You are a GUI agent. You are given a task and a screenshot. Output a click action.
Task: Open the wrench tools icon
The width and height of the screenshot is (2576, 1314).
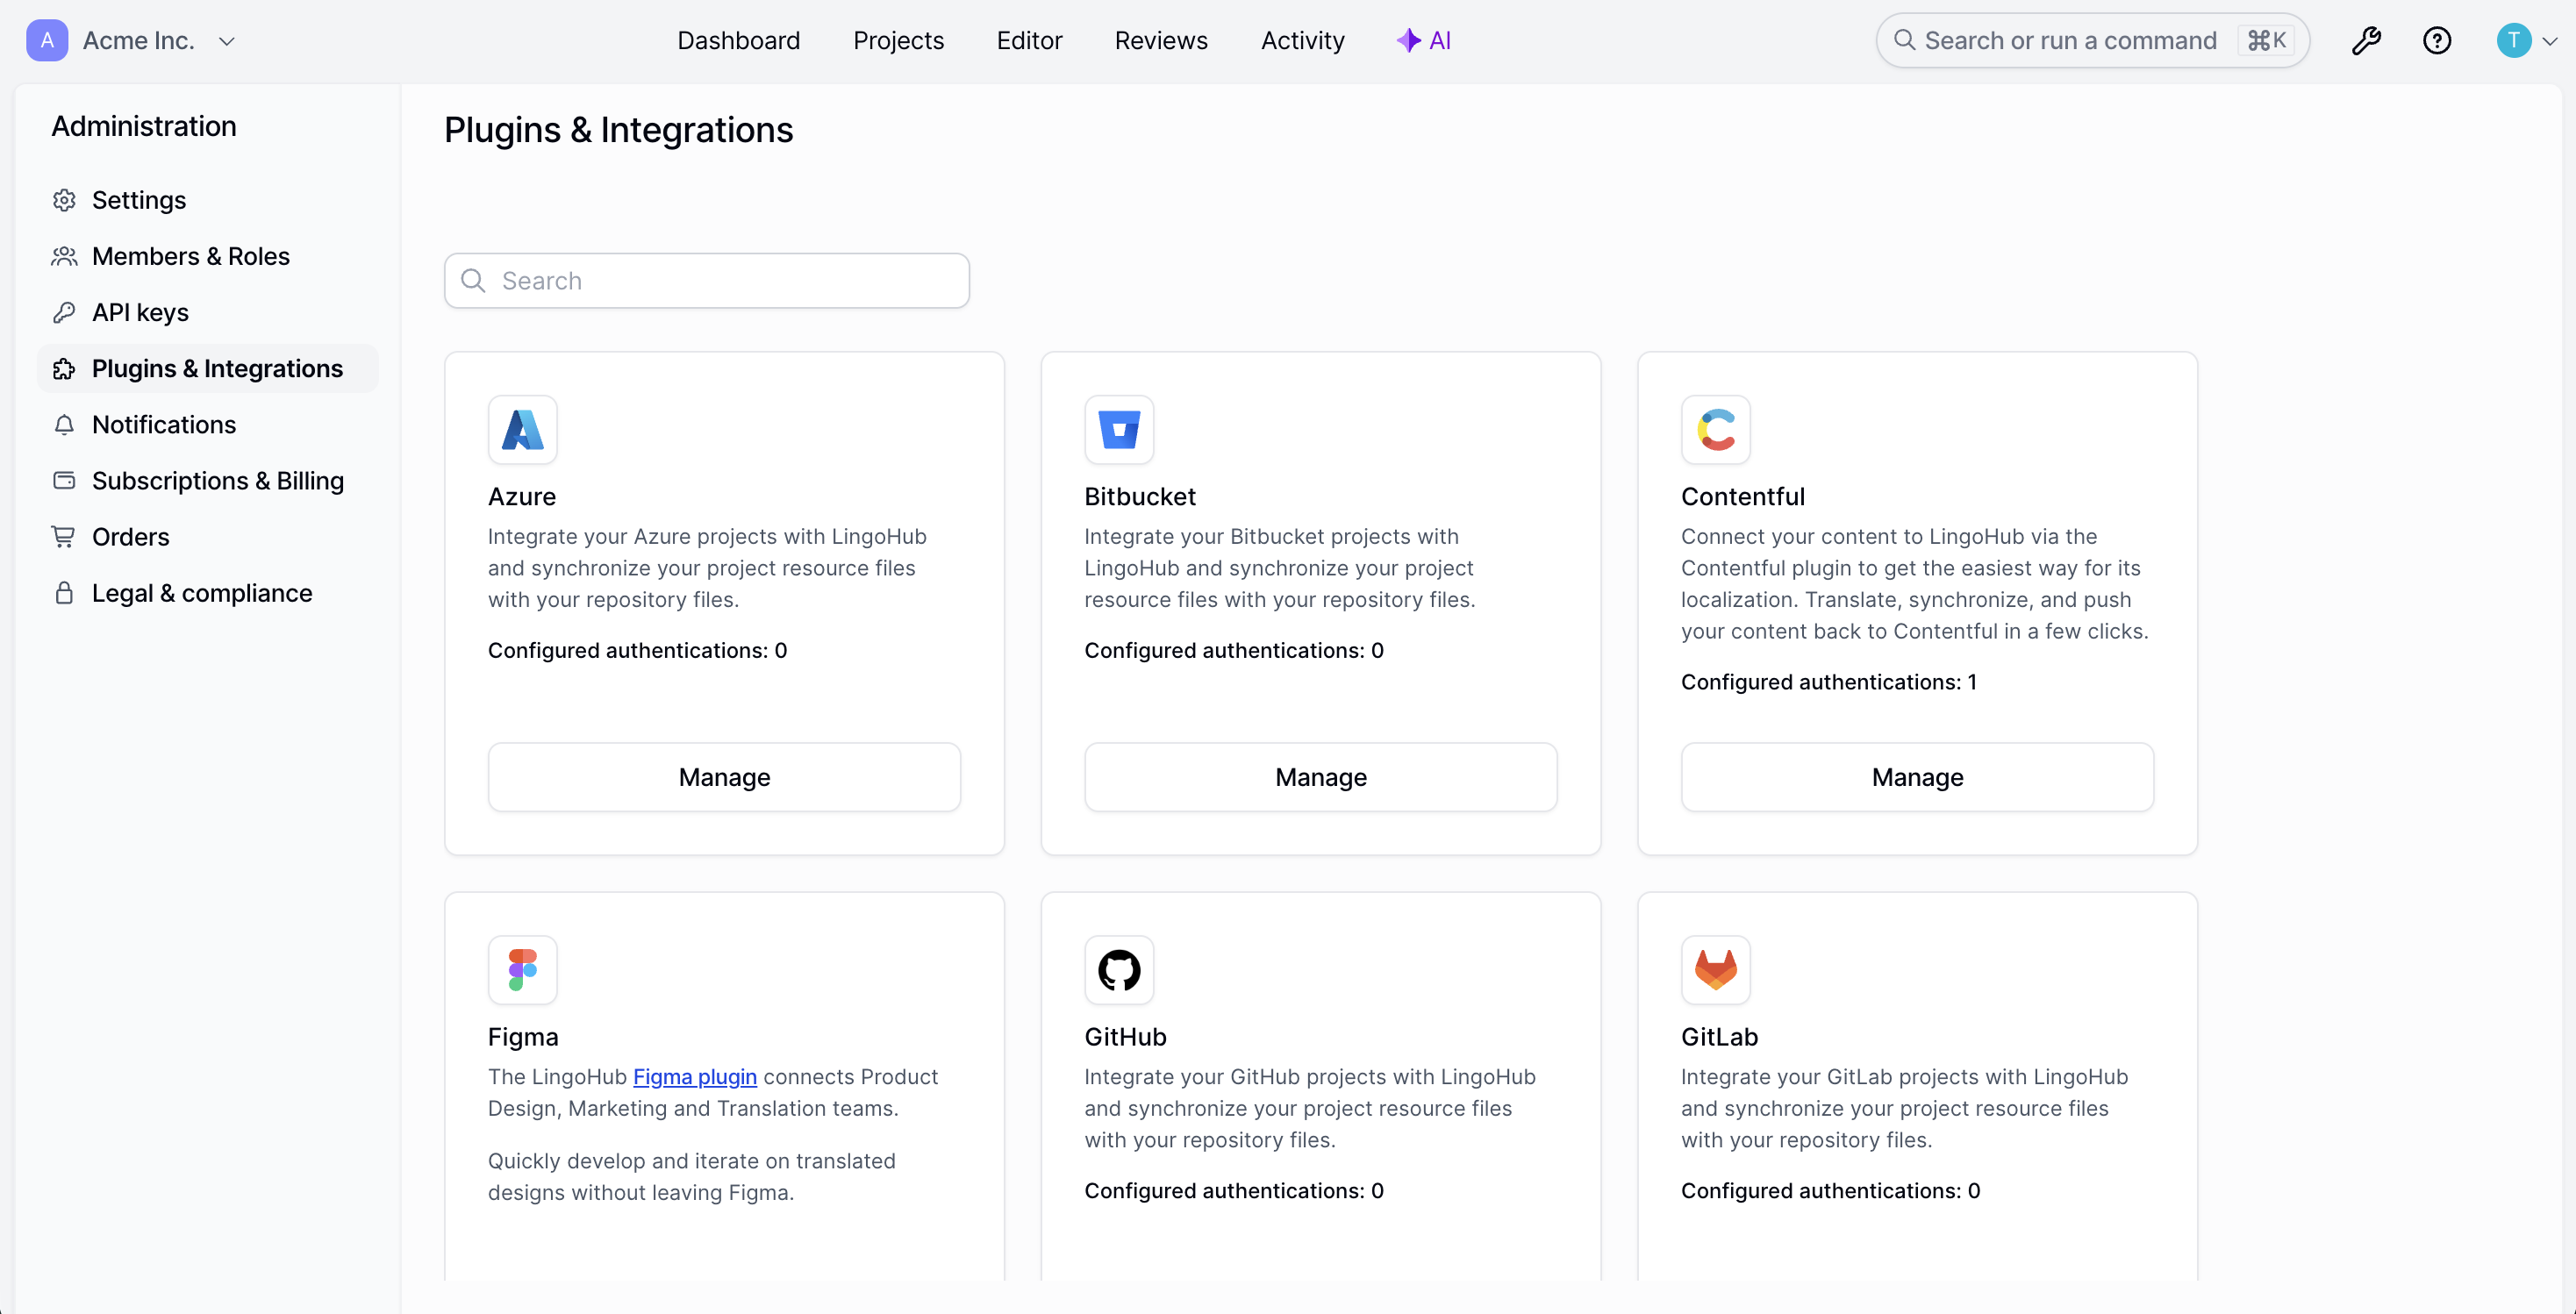[2366, 41]
